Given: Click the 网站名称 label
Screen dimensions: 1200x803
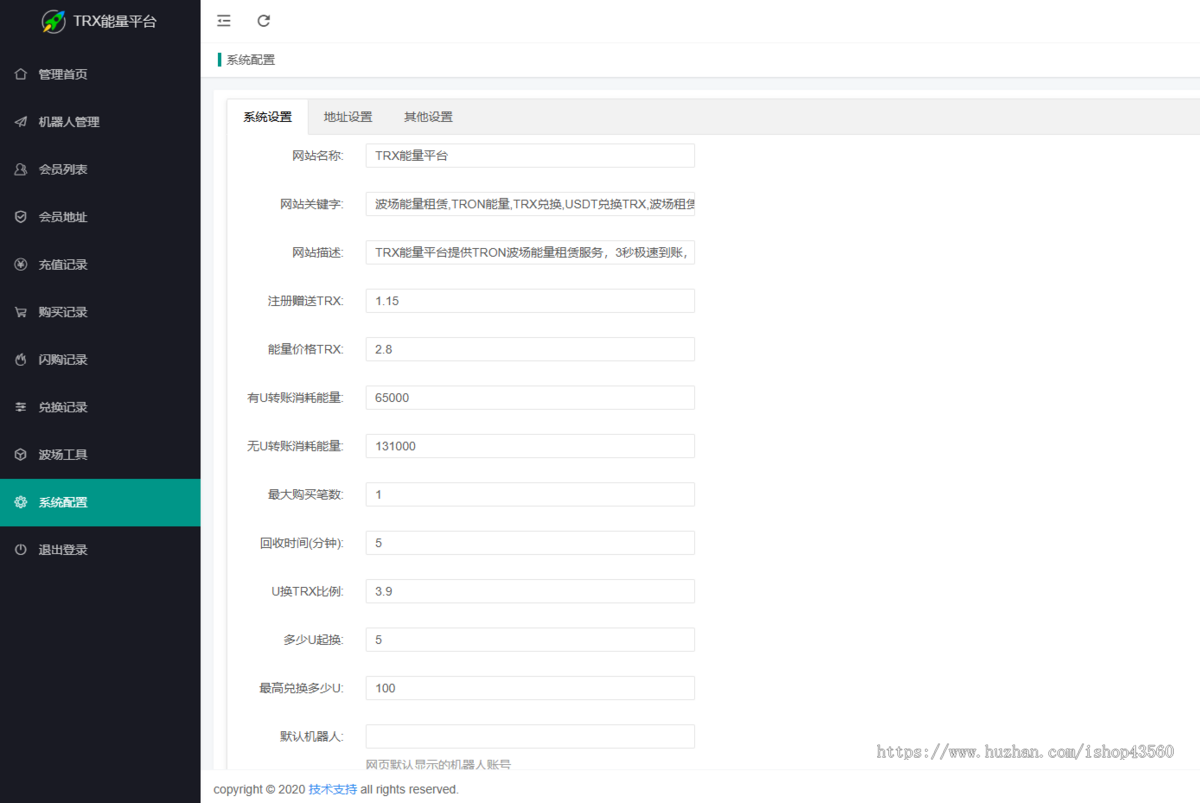Looking at the screenshot, I should pyautogui.click(x=318, y=156).
